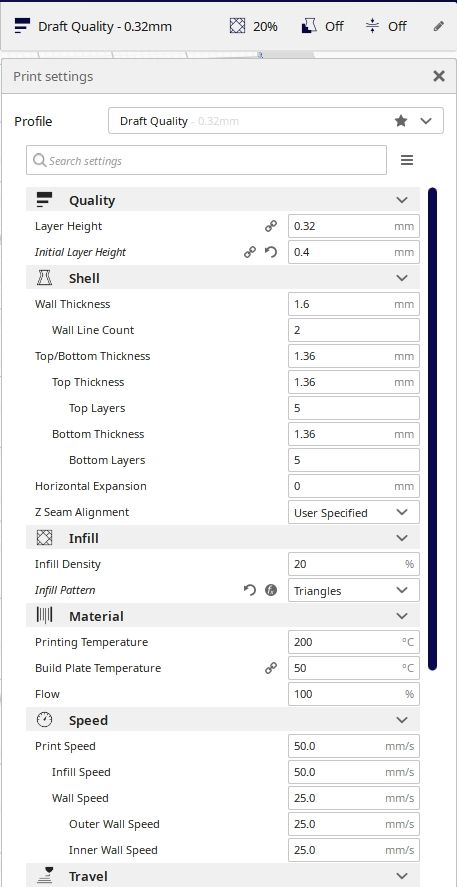Image resolution: width=457 pixels, height=887 pixels.
Task: Click the link icon beside Initial Layer Height
Action: (x=250, y=252)
